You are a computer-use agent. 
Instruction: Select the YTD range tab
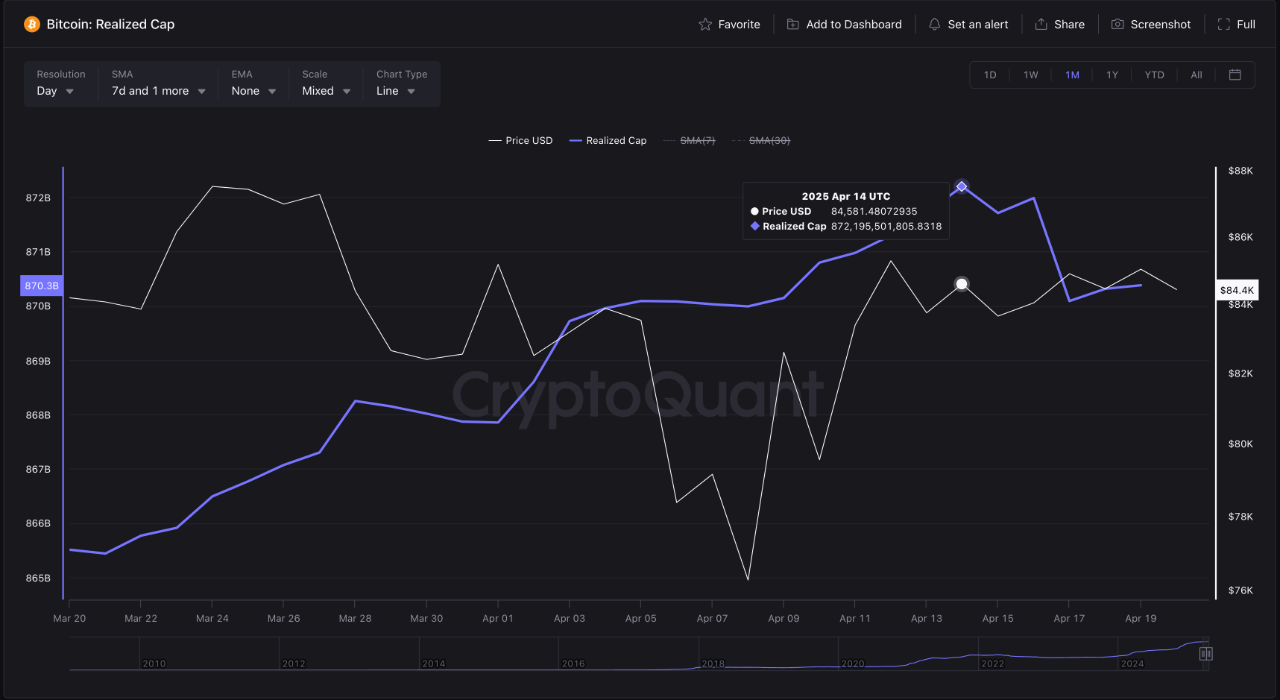coord(1154,74)
